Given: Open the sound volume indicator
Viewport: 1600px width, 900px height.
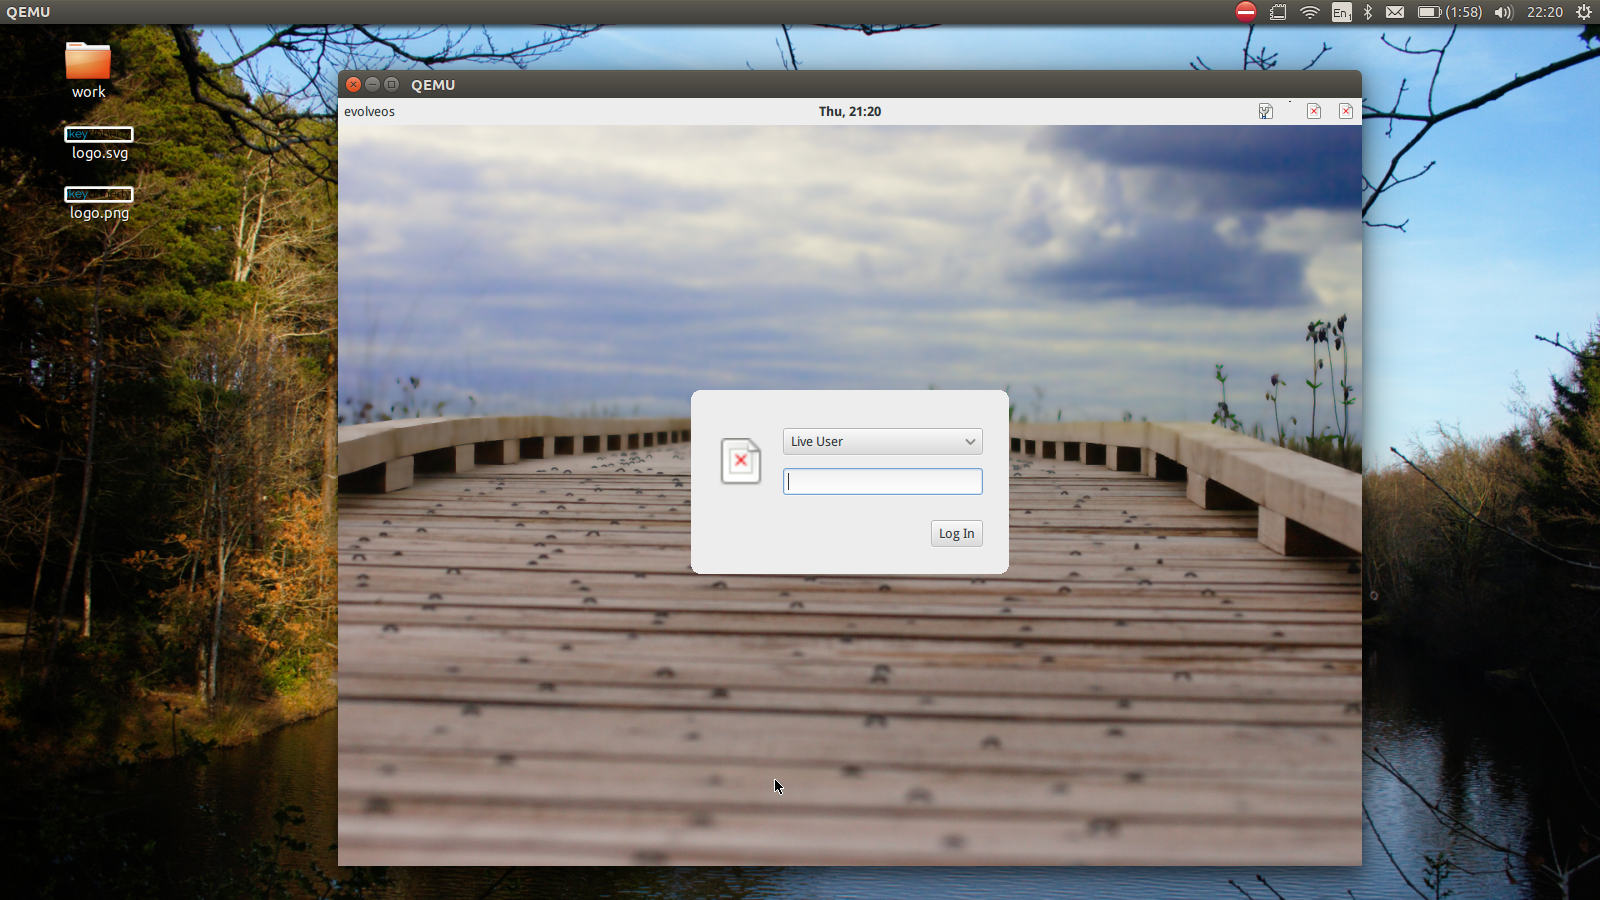Looking at the screenshot, I should pos(1504,12).
